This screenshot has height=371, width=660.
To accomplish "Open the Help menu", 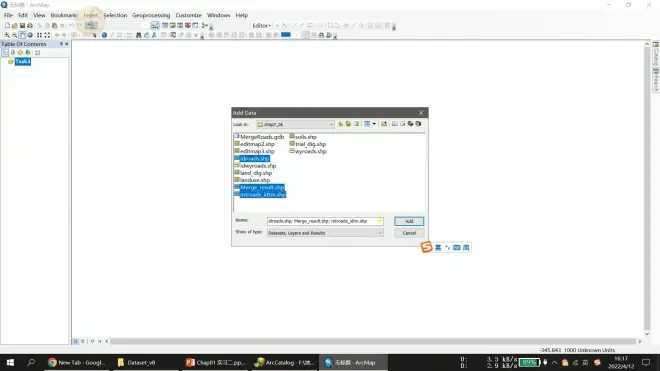I will click(x=242, y=15).
